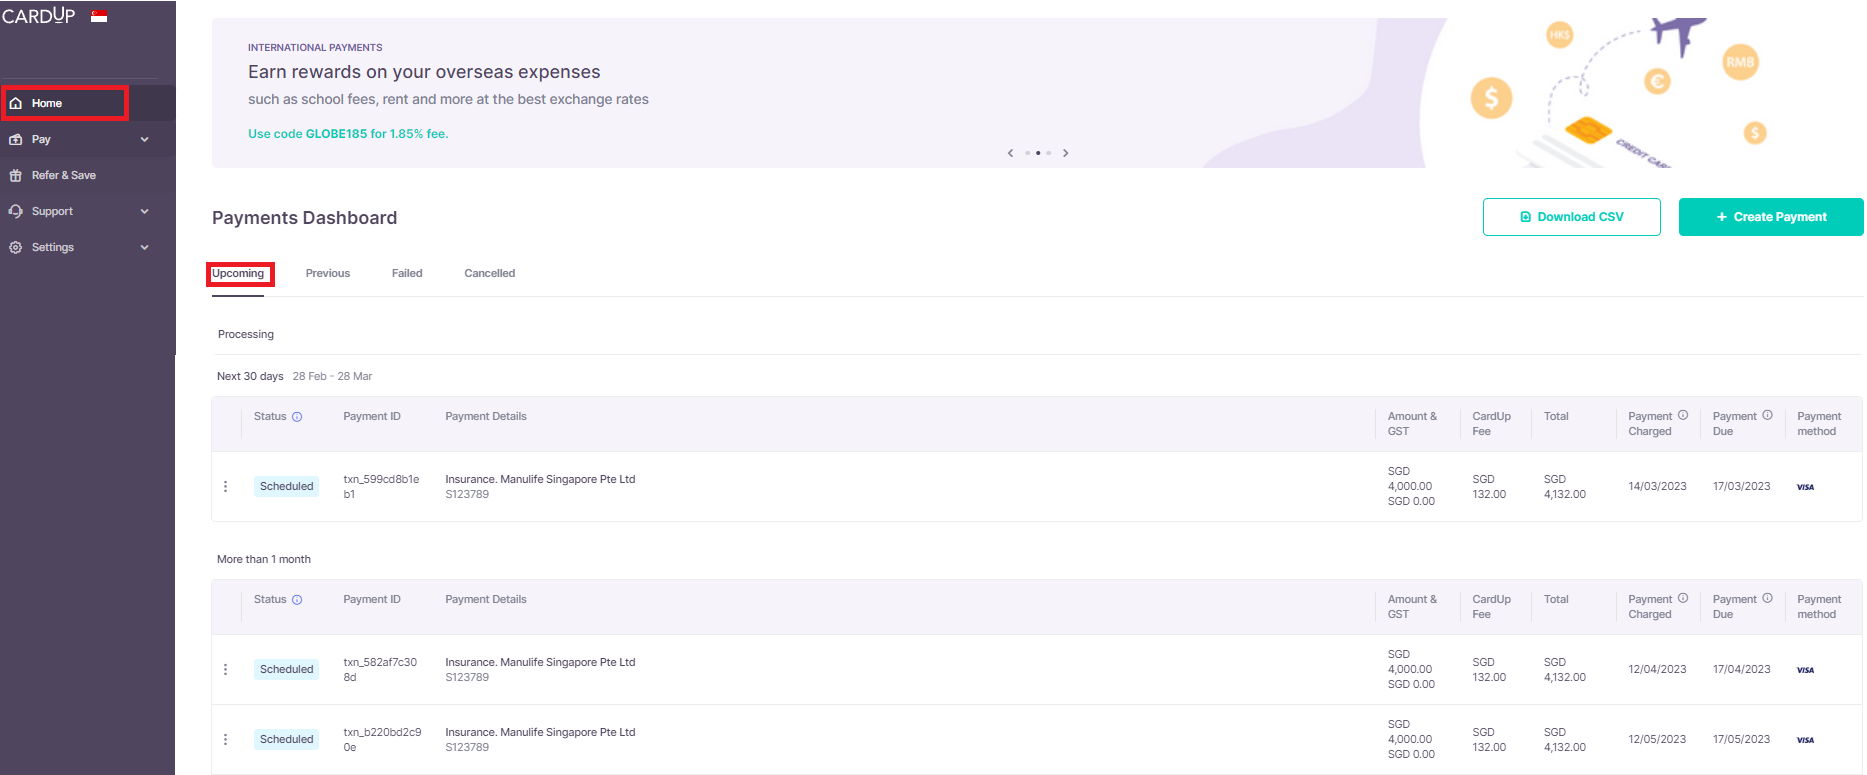Click Insurance Manulife details for 17/05/2023 payment

540,740
